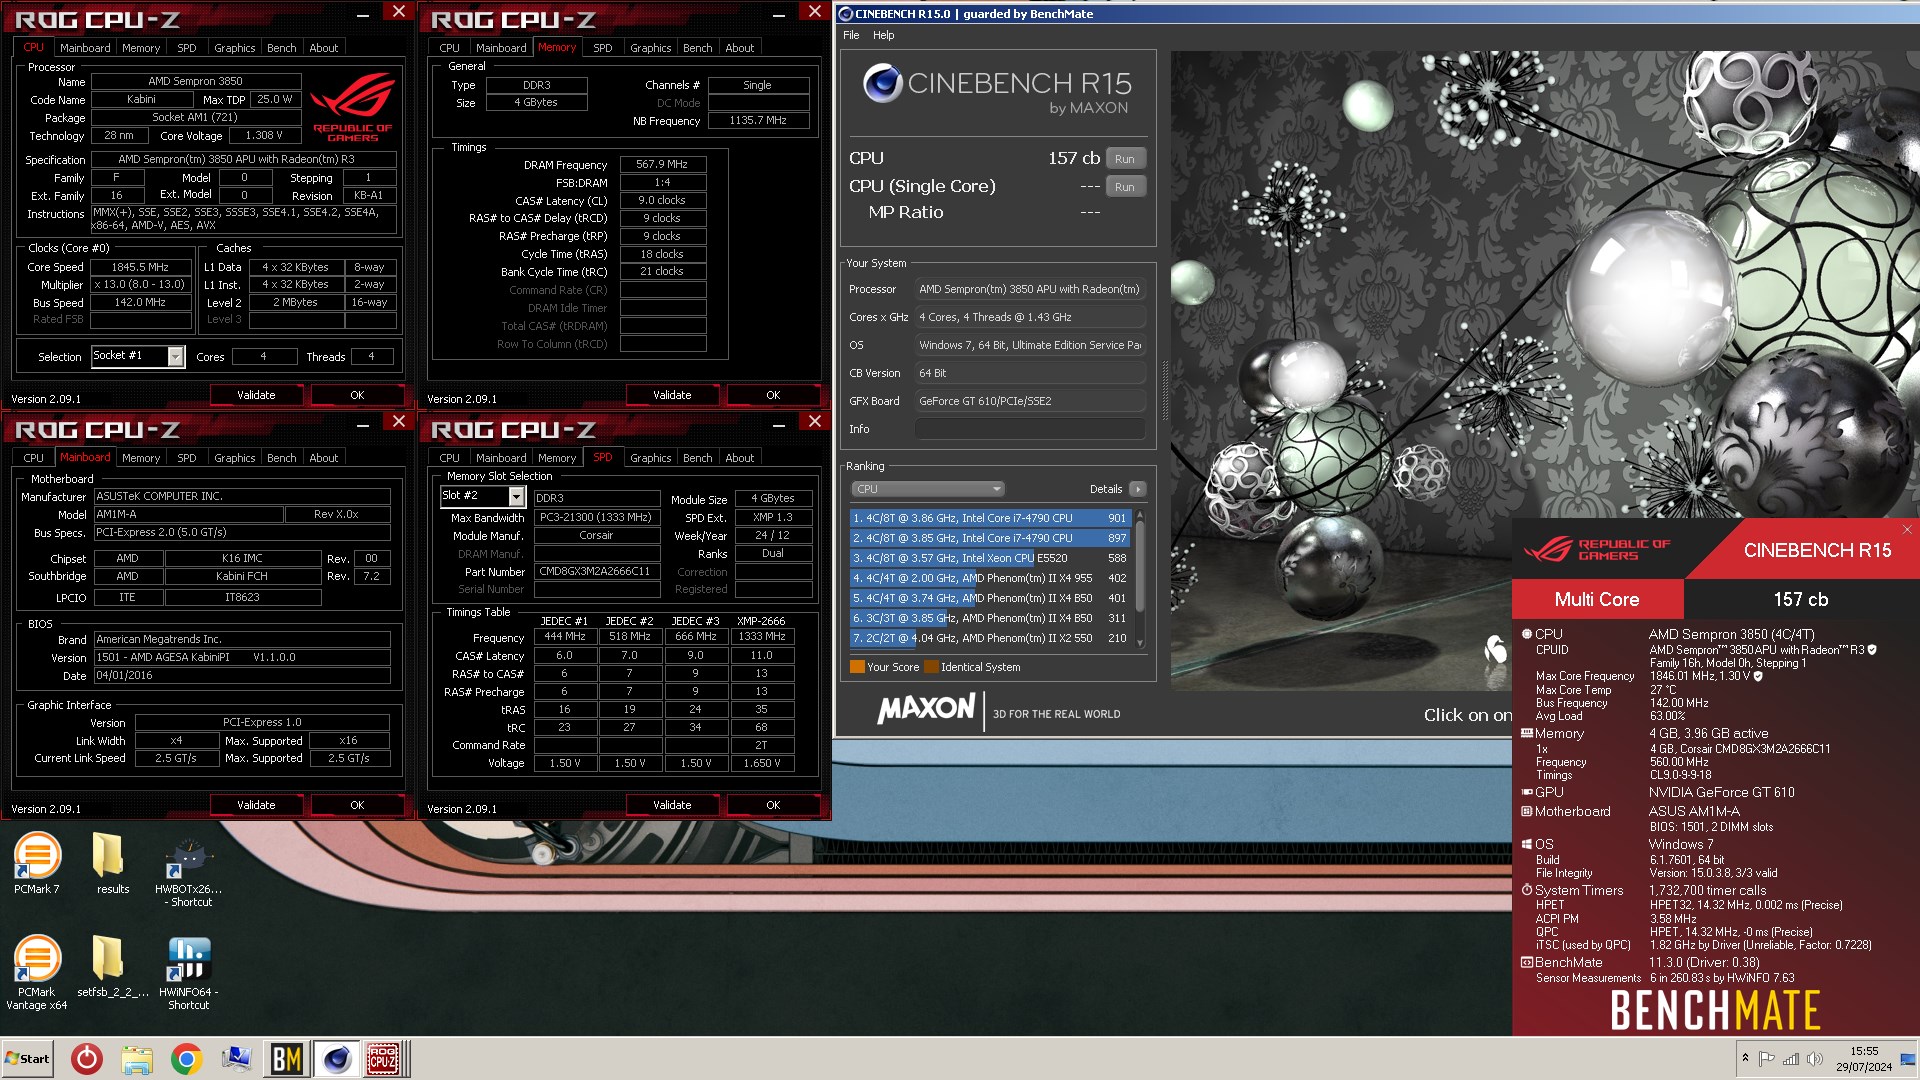Click the Cinebench R15 sphere logo
This screenshot has width=1920, height=1080.
click(883, 84)
